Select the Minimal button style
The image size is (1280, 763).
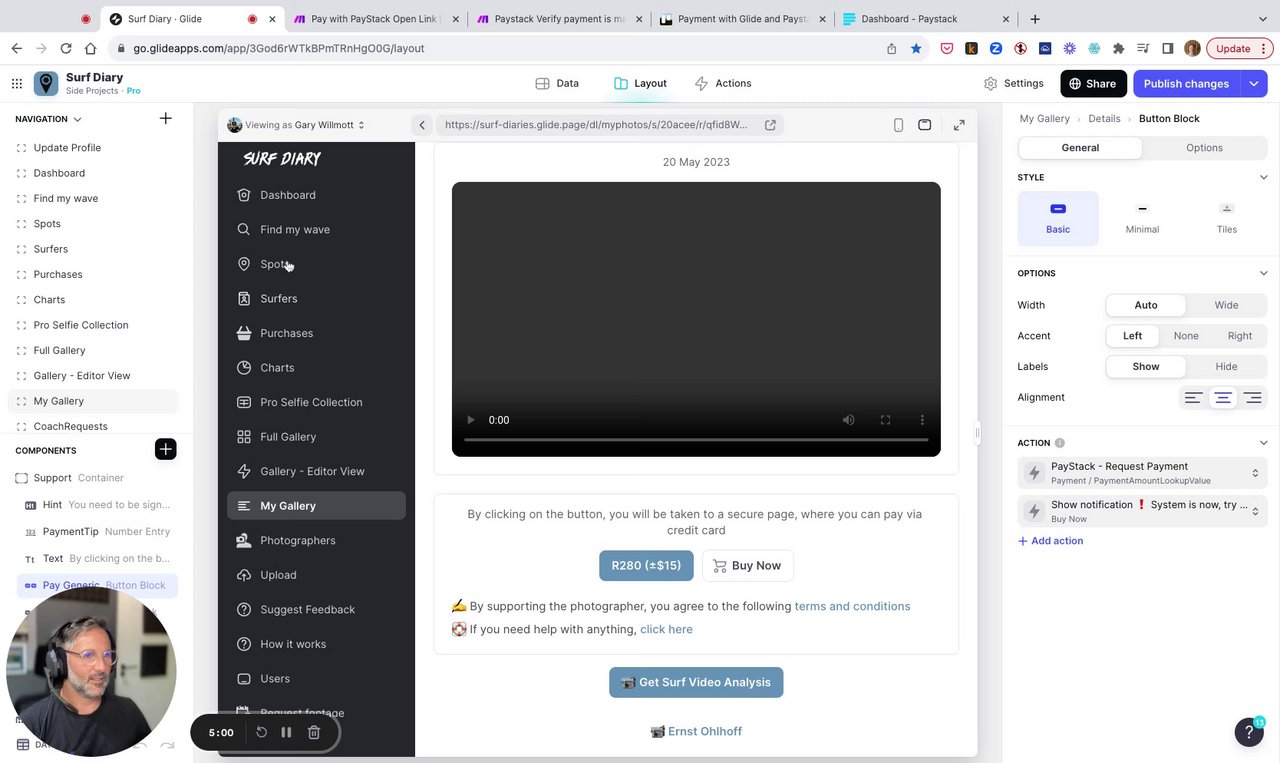pyautogui.click(x=1142, y=218)
